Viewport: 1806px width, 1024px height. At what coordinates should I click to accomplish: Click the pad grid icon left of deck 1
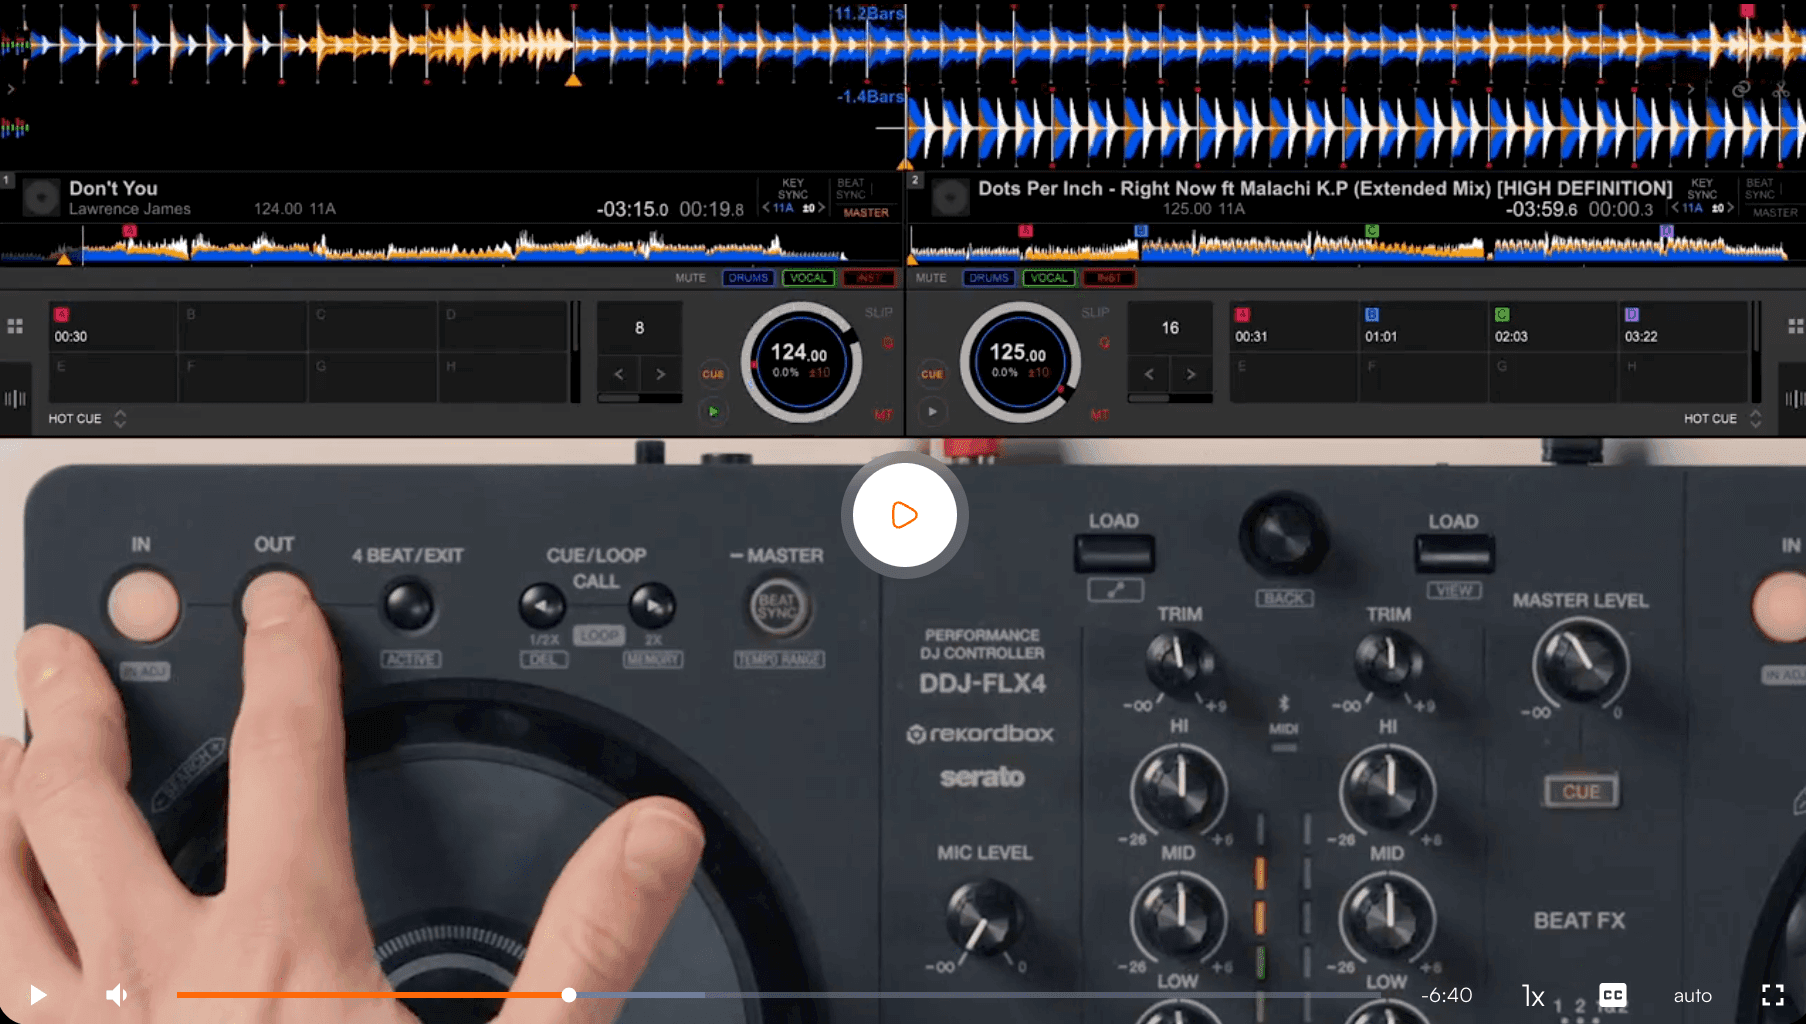(15, 327)
